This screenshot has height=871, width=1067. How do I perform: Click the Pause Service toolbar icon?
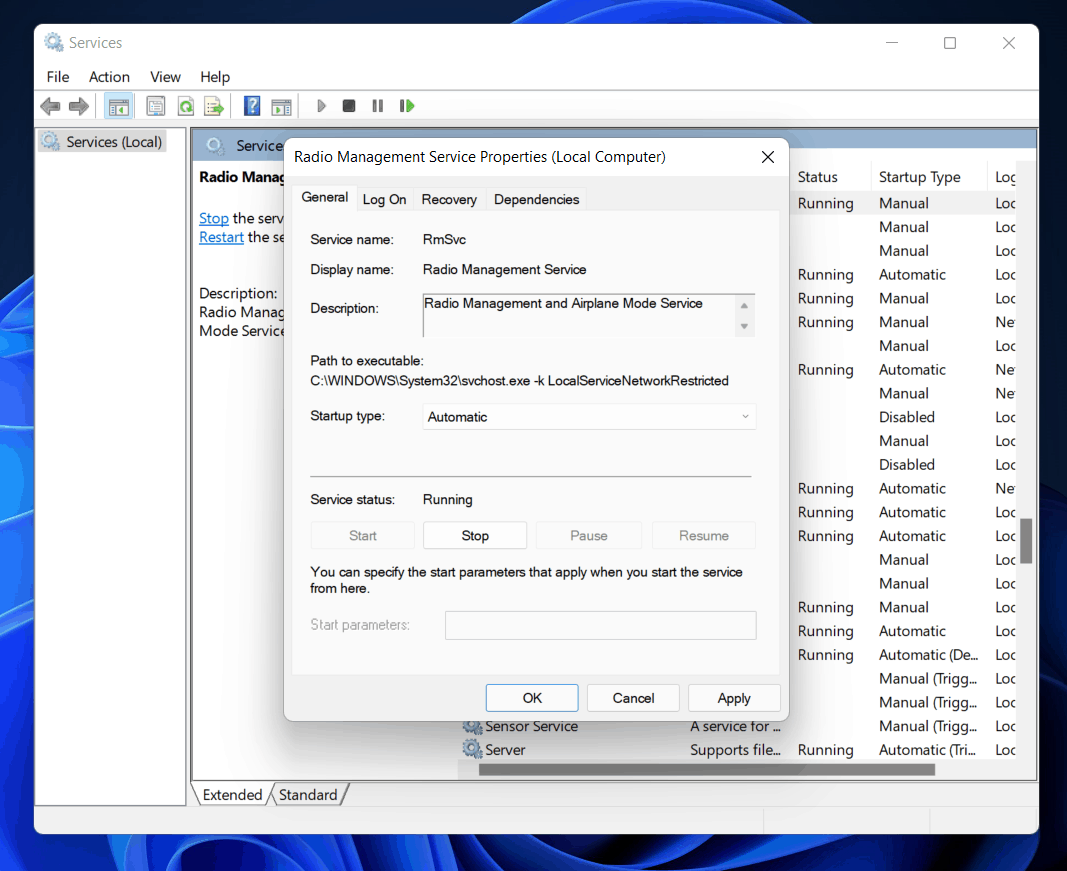(x=378, y=106)
